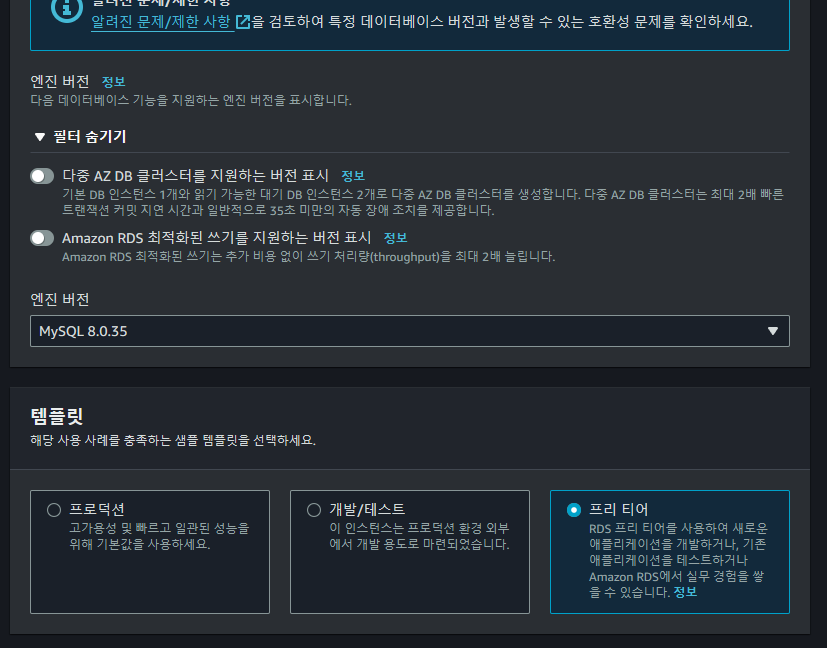Click the 프로덕션 card description text
This screenshot has height=648, width=827.
159,536
